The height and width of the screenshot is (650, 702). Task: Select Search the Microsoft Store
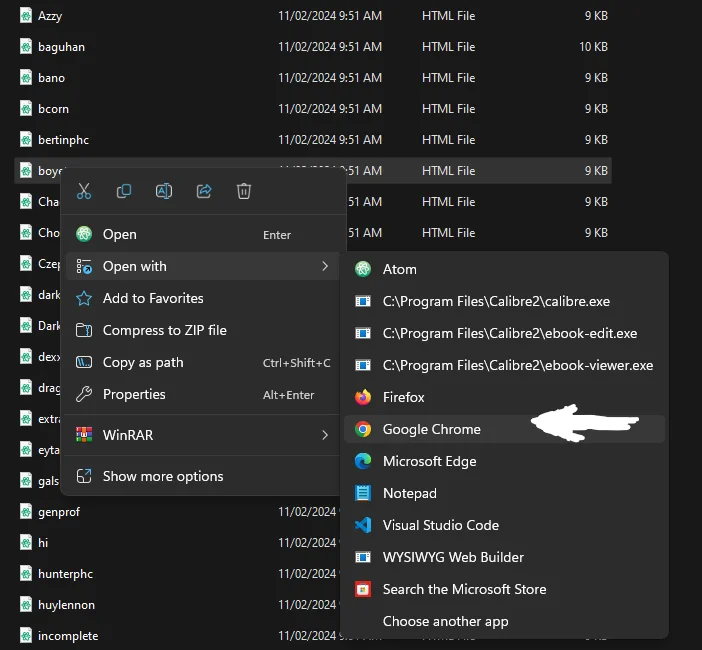pos(505,589)
